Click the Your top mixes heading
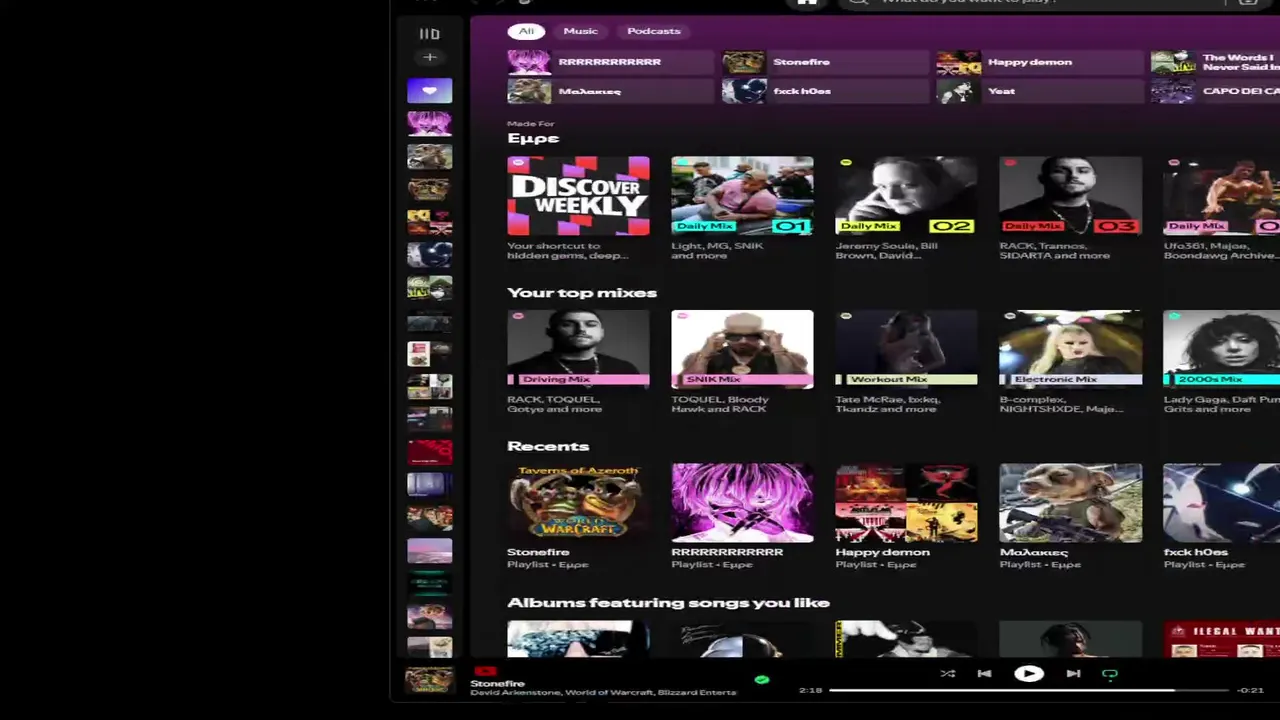1280x720 pixels. (582, 293)
